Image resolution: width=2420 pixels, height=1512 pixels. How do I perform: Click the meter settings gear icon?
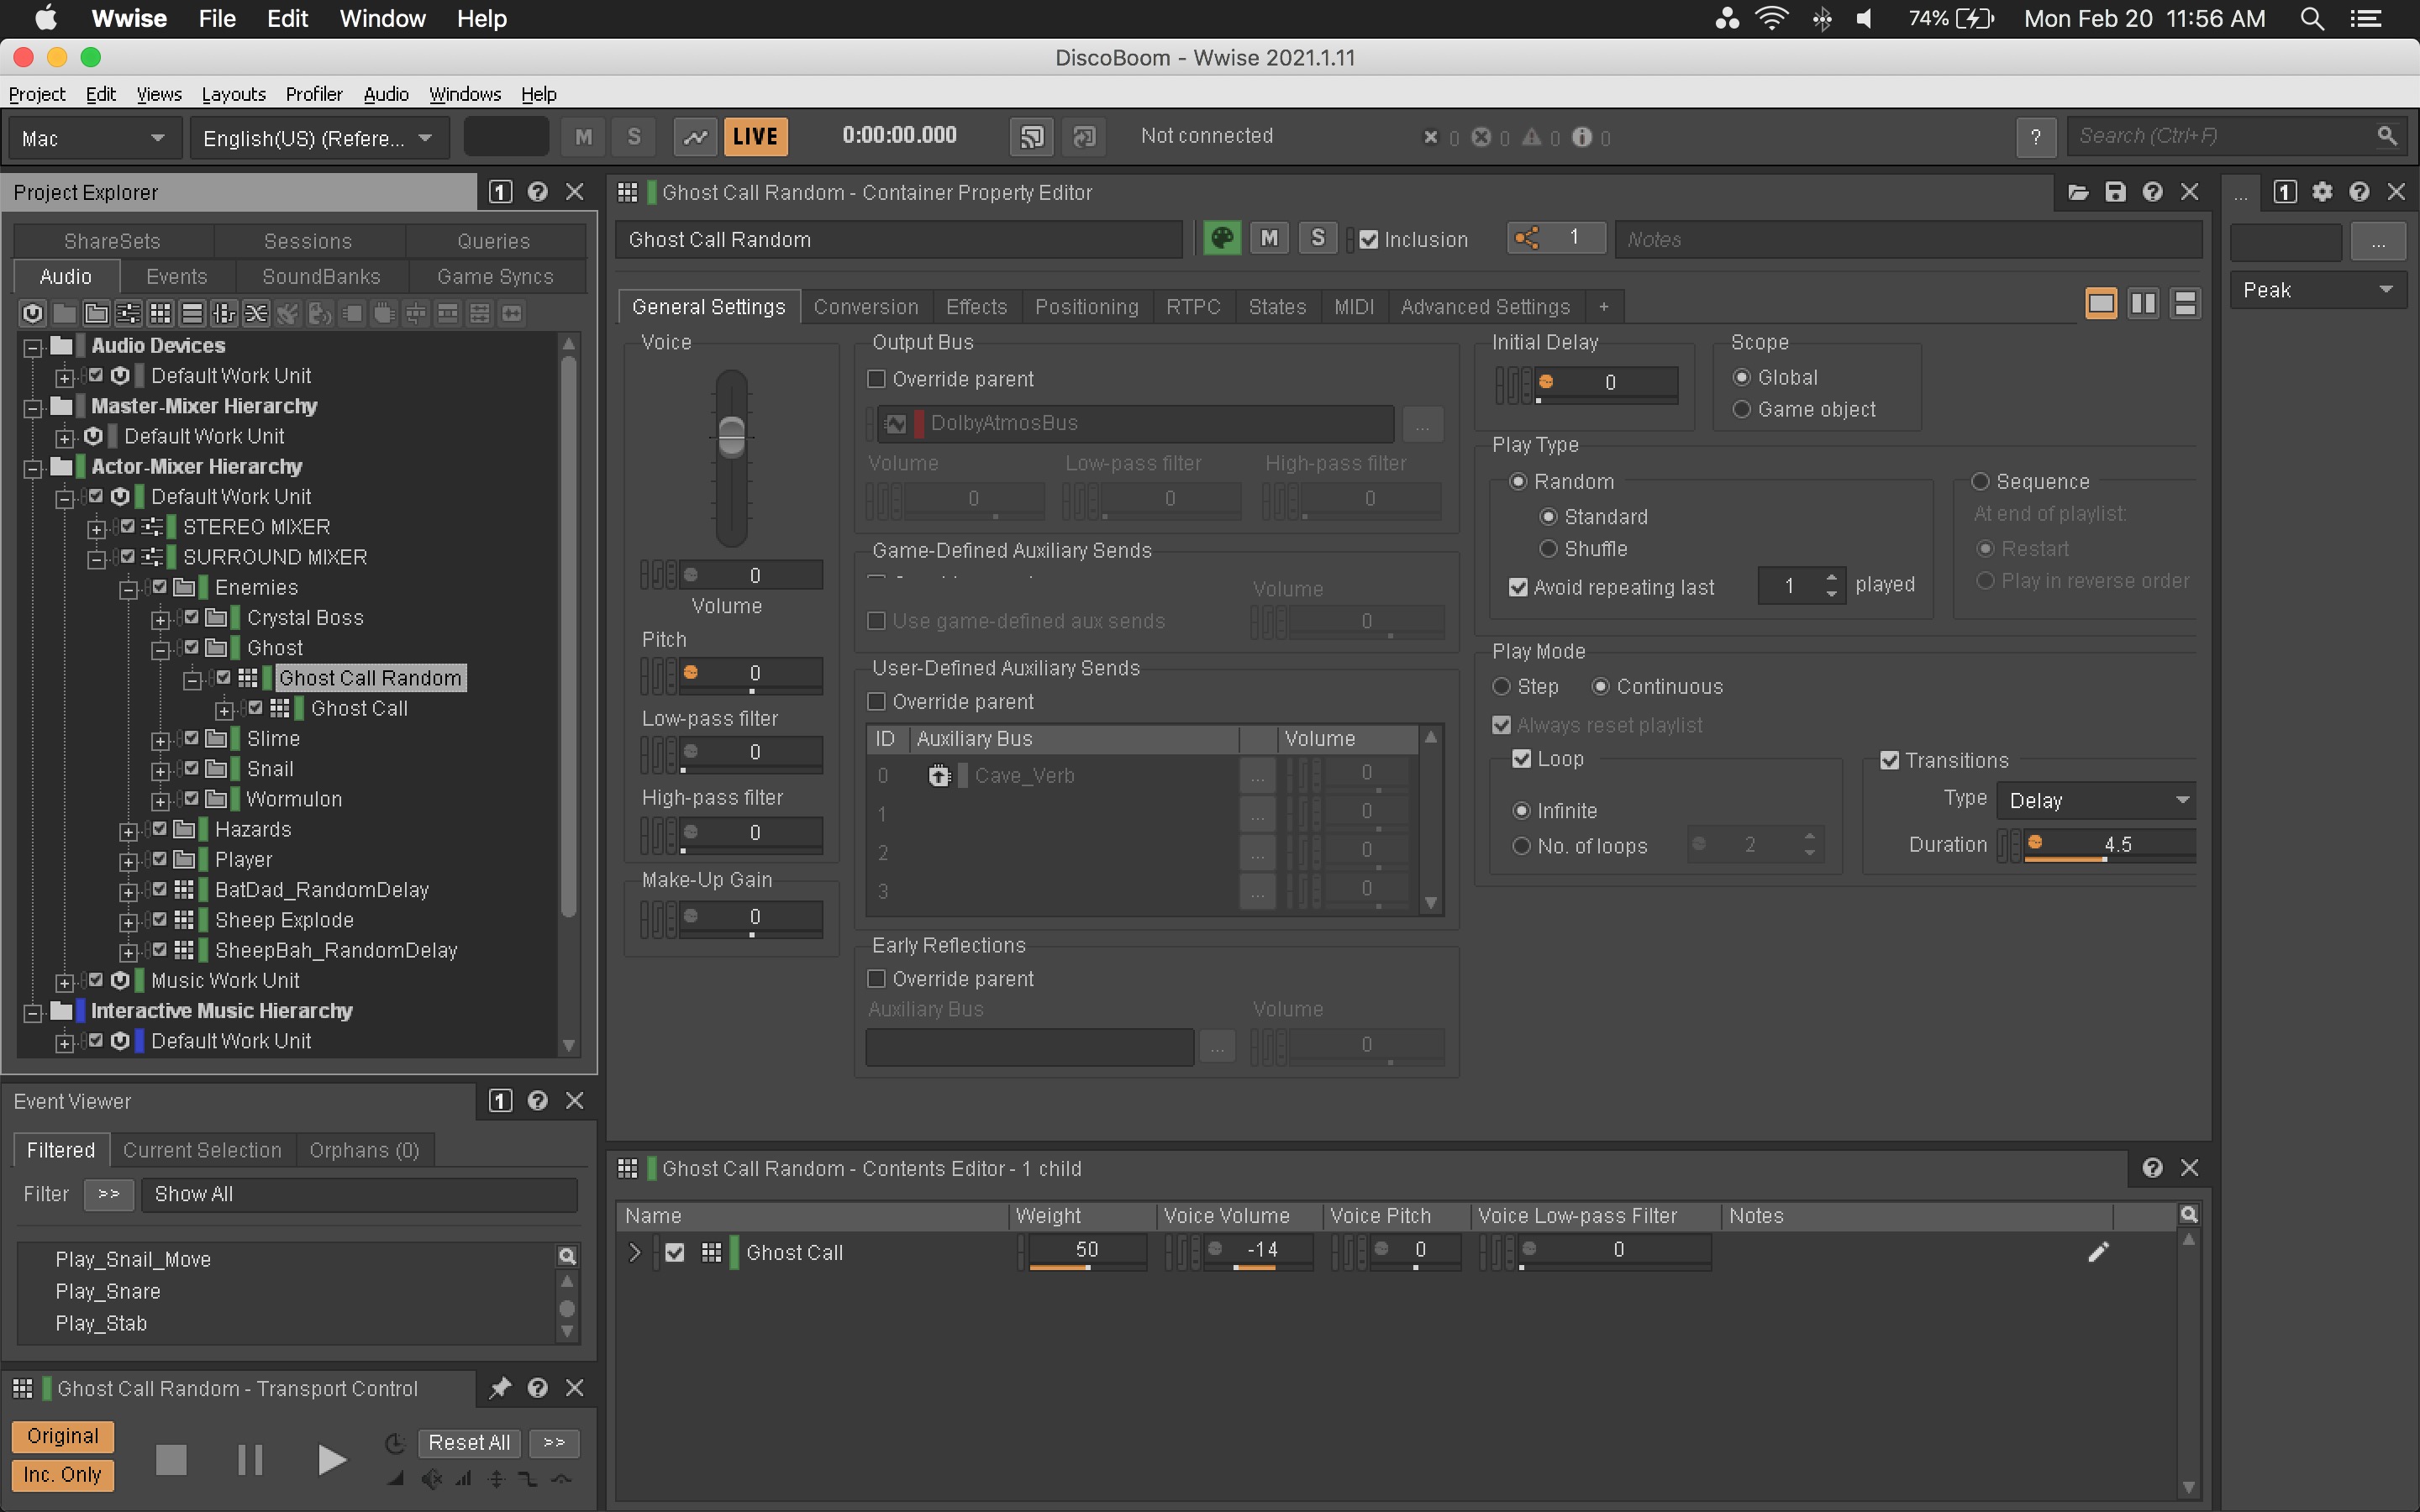(x=2322, y=192)
